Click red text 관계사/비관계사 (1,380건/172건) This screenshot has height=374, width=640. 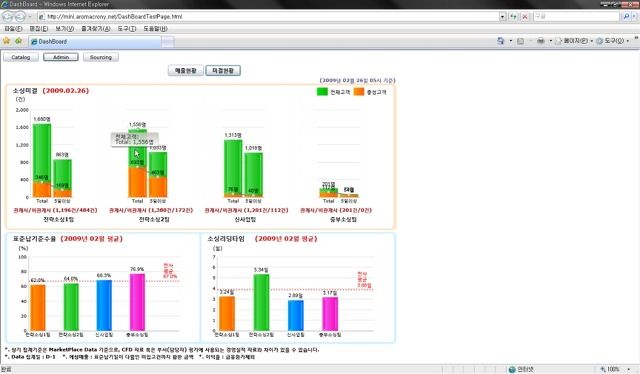151,210
